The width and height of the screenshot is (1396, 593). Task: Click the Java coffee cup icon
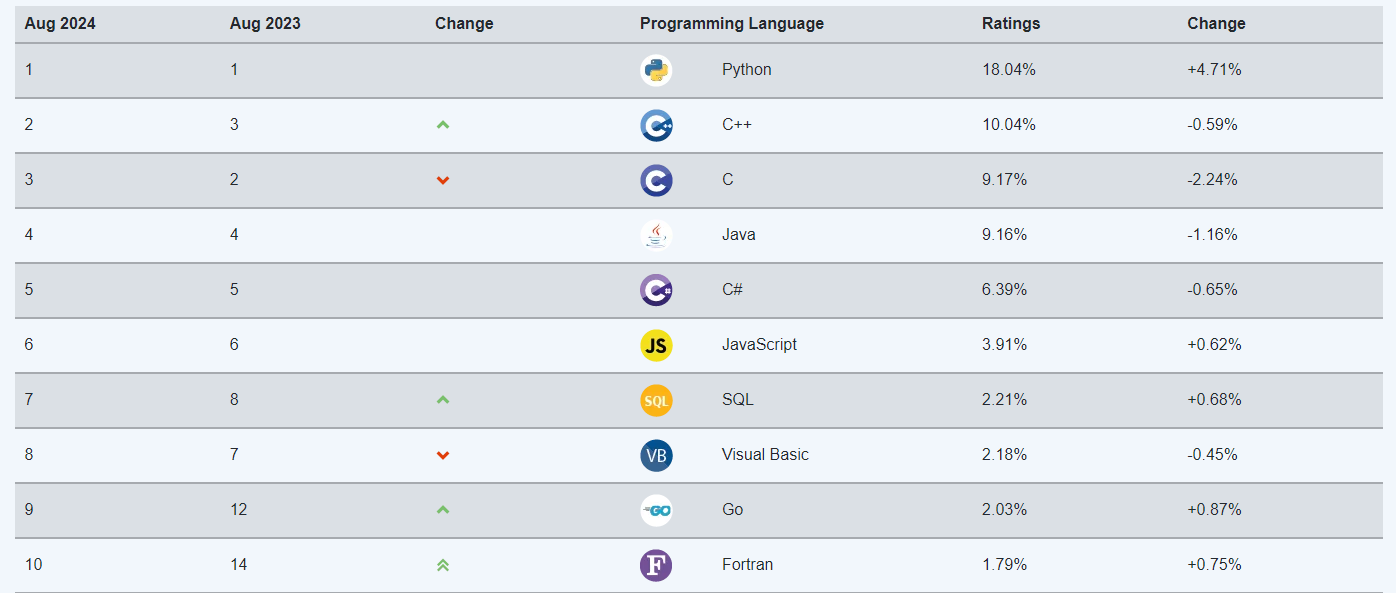pyautogui.click(x=656, y=235)
